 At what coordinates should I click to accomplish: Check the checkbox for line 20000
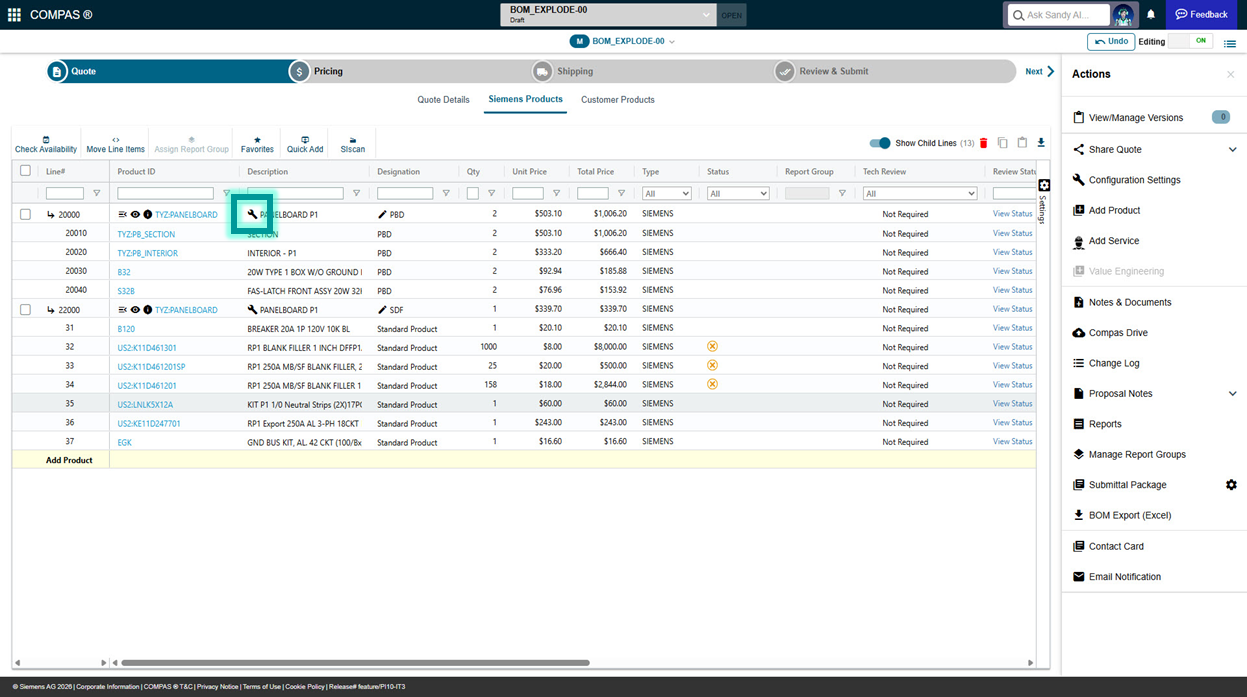tap(26, 214)
